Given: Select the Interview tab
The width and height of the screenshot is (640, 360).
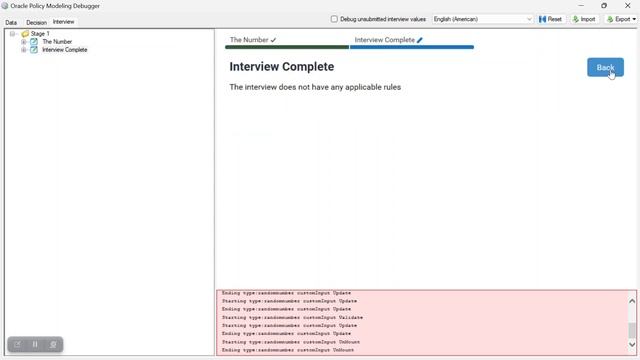Looking at the screenshot, I should pos(63,22).
